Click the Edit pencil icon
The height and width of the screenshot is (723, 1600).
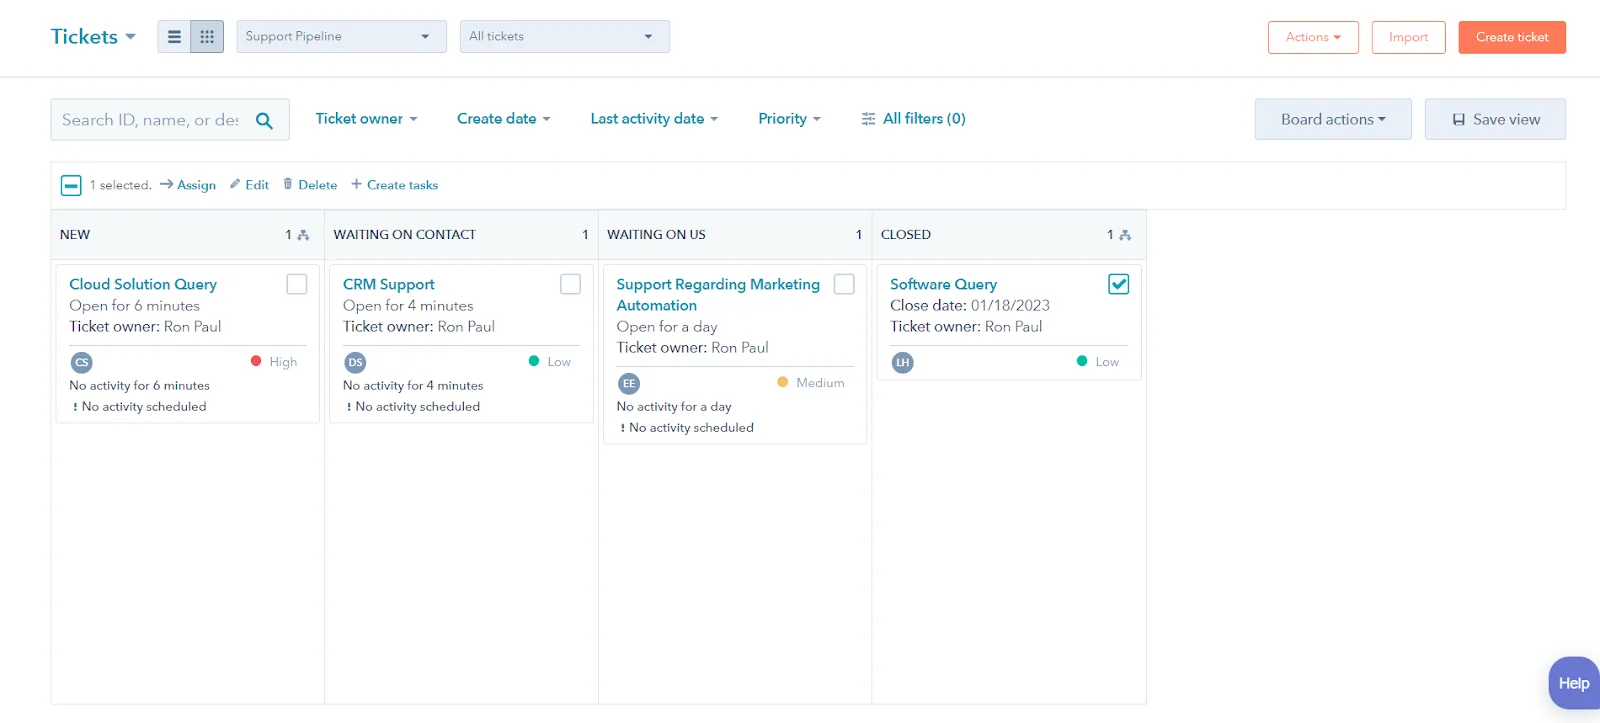click(235, 184)
